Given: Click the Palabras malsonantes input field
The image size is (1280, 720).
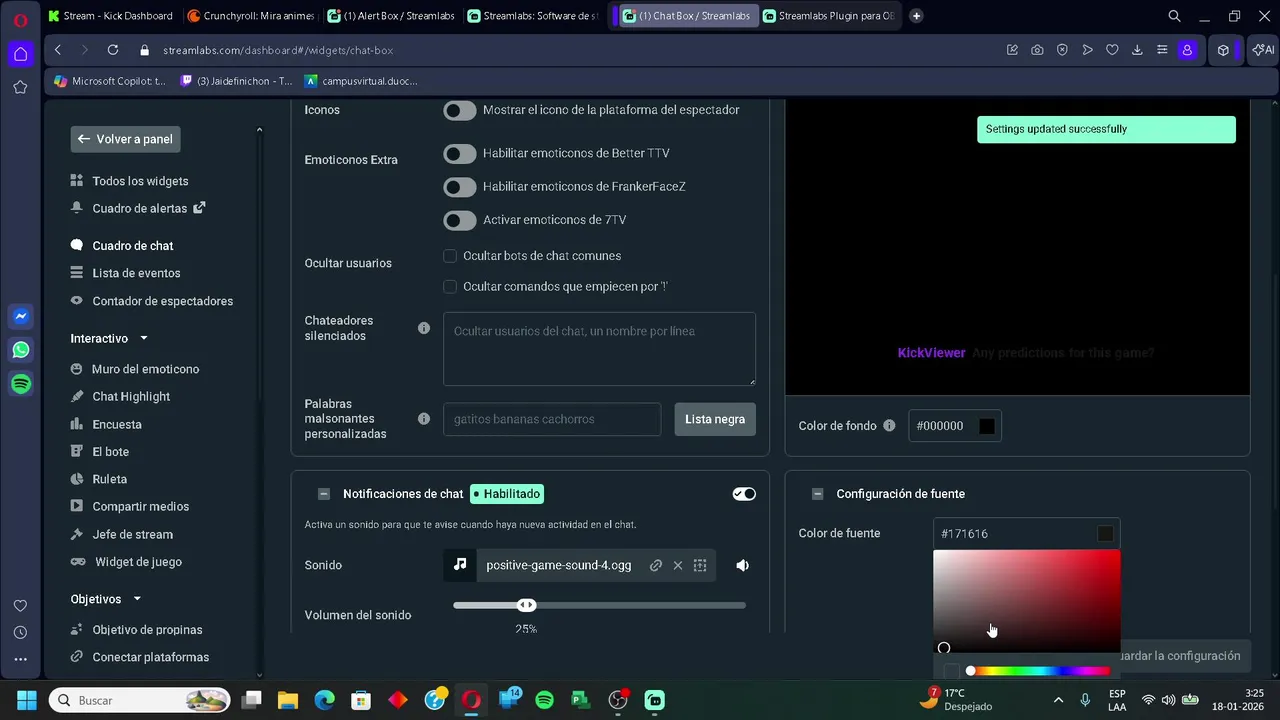Looking at the screenshot, I should (552, 419).
